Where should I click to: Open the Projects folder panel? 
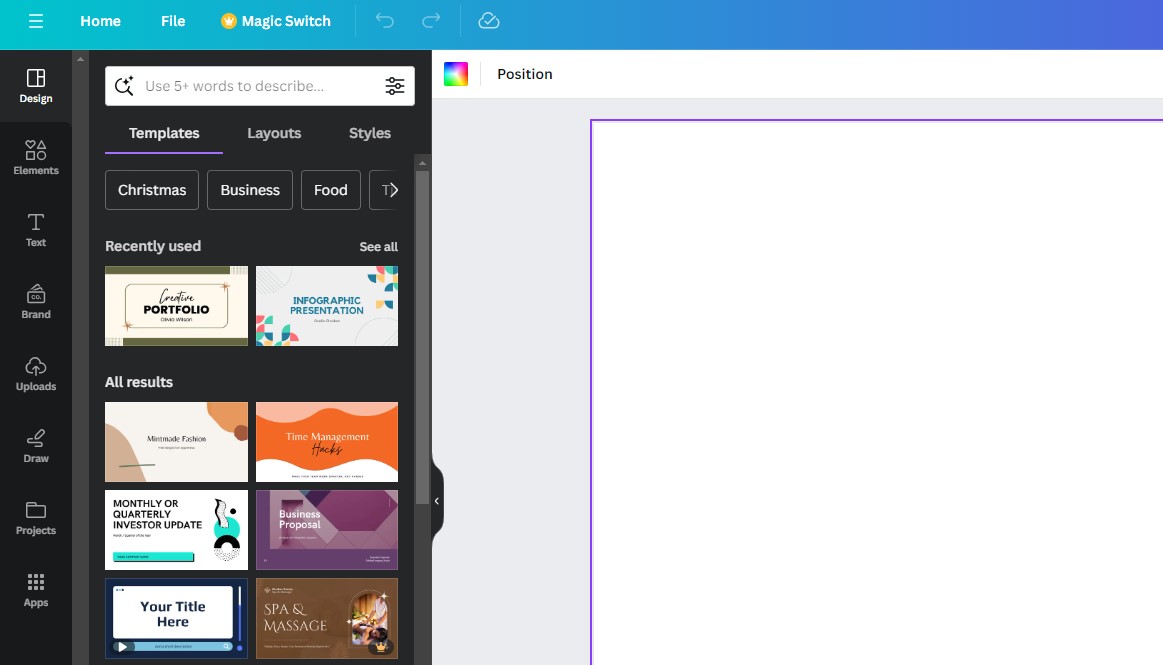[36, 518]
